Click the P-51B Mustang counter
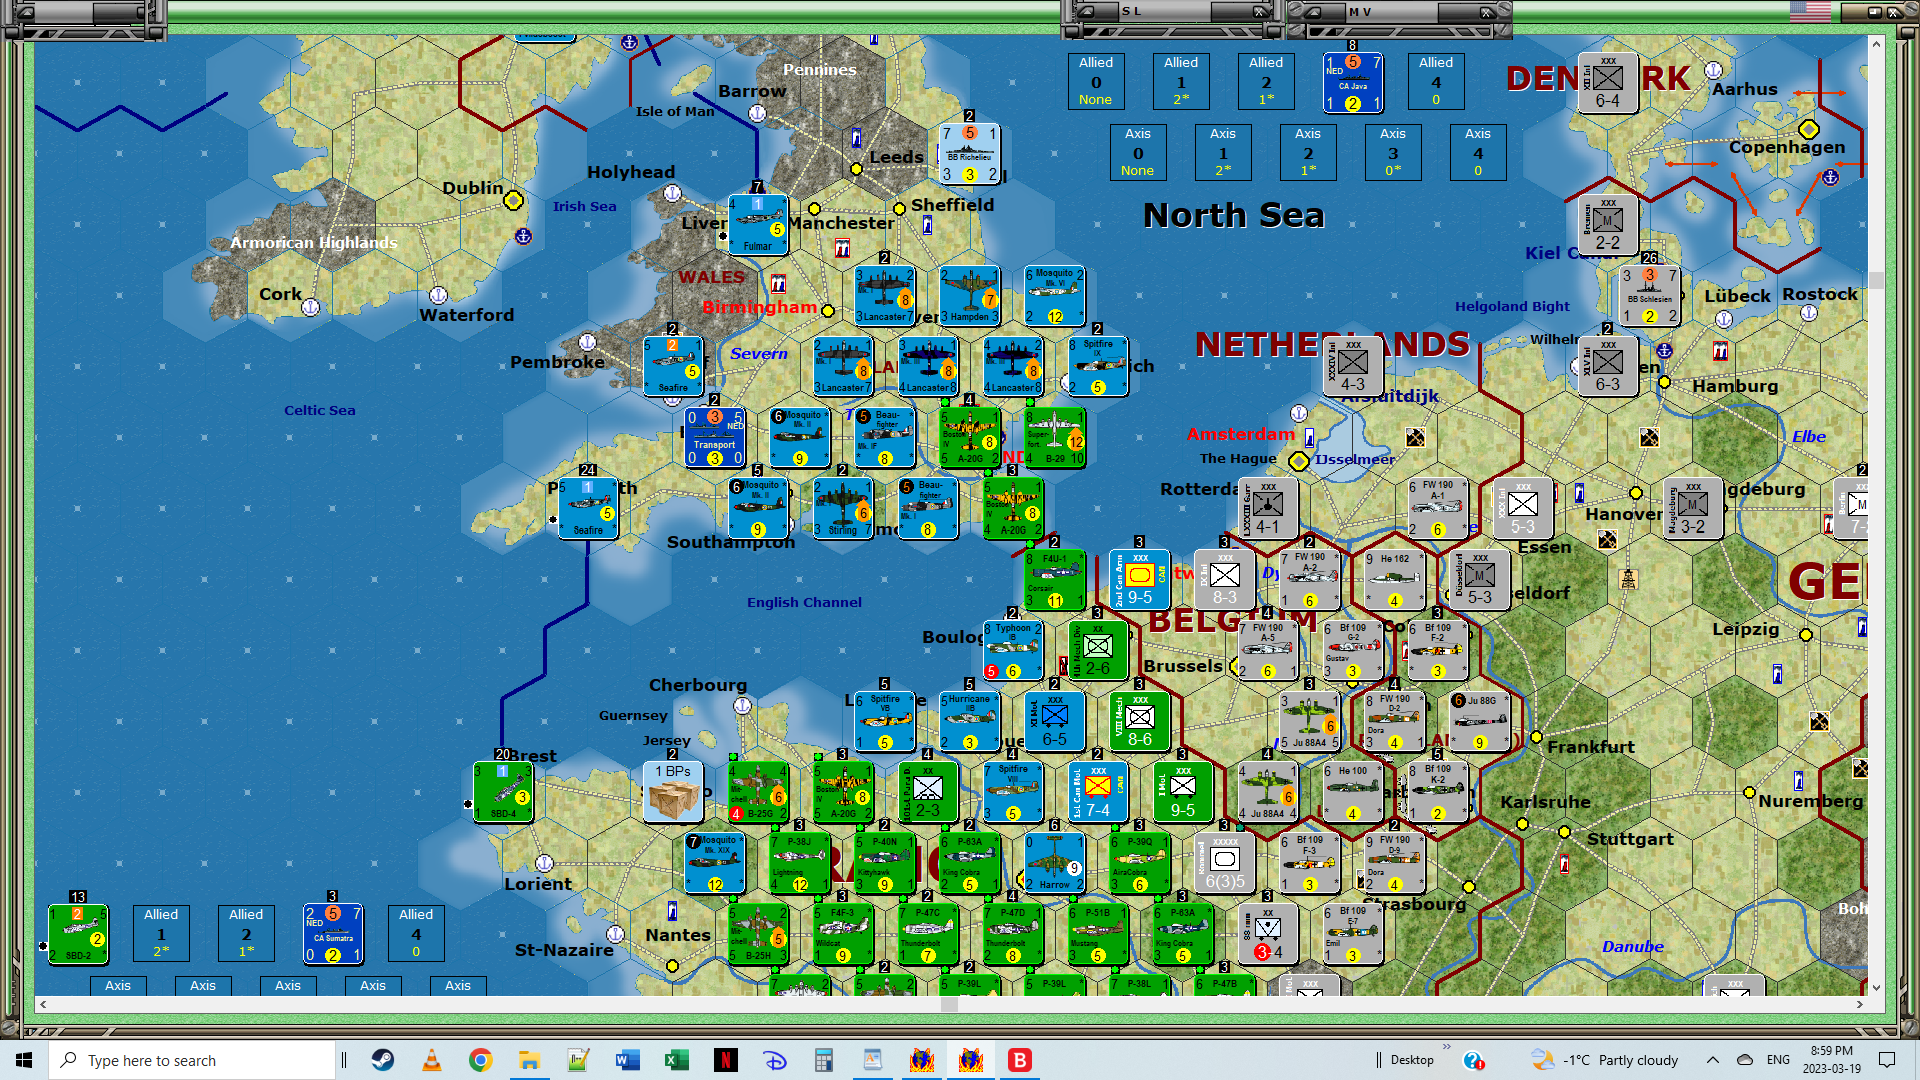Screen dimensions: 1920x1080 pos(1097,934)
